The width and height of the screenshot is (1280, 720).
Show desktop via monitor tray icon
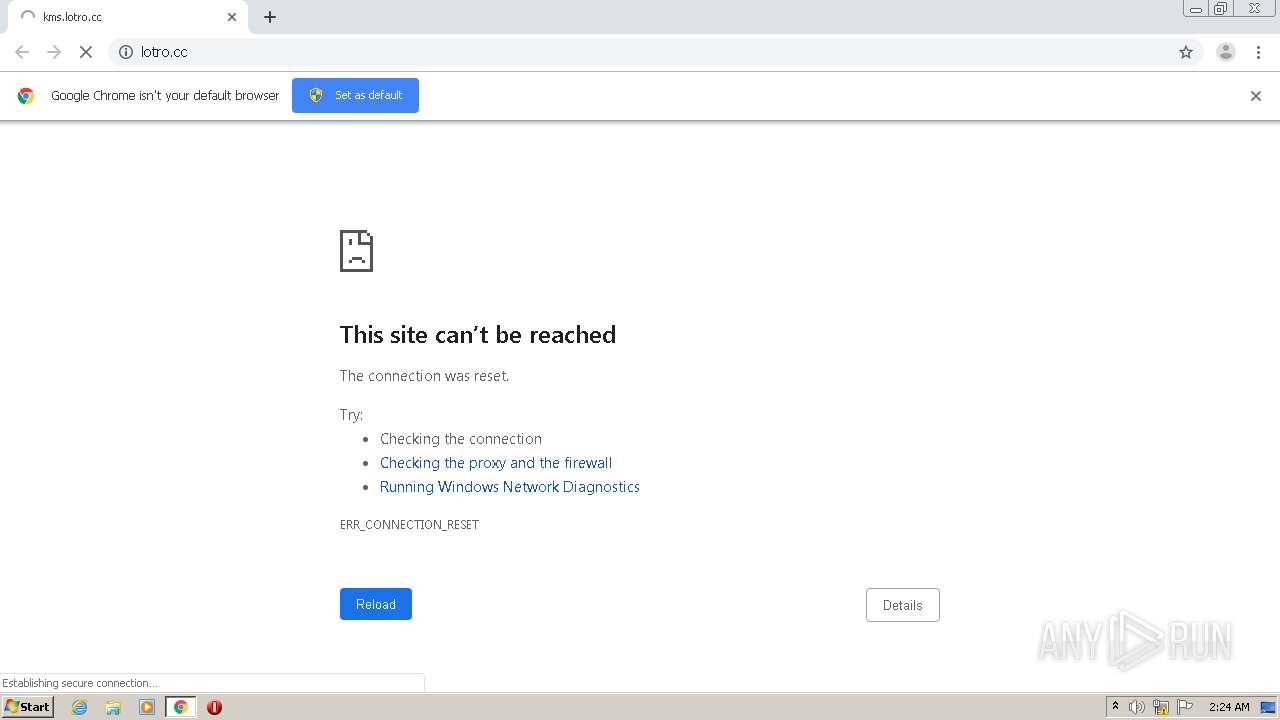coord(1268,707)
